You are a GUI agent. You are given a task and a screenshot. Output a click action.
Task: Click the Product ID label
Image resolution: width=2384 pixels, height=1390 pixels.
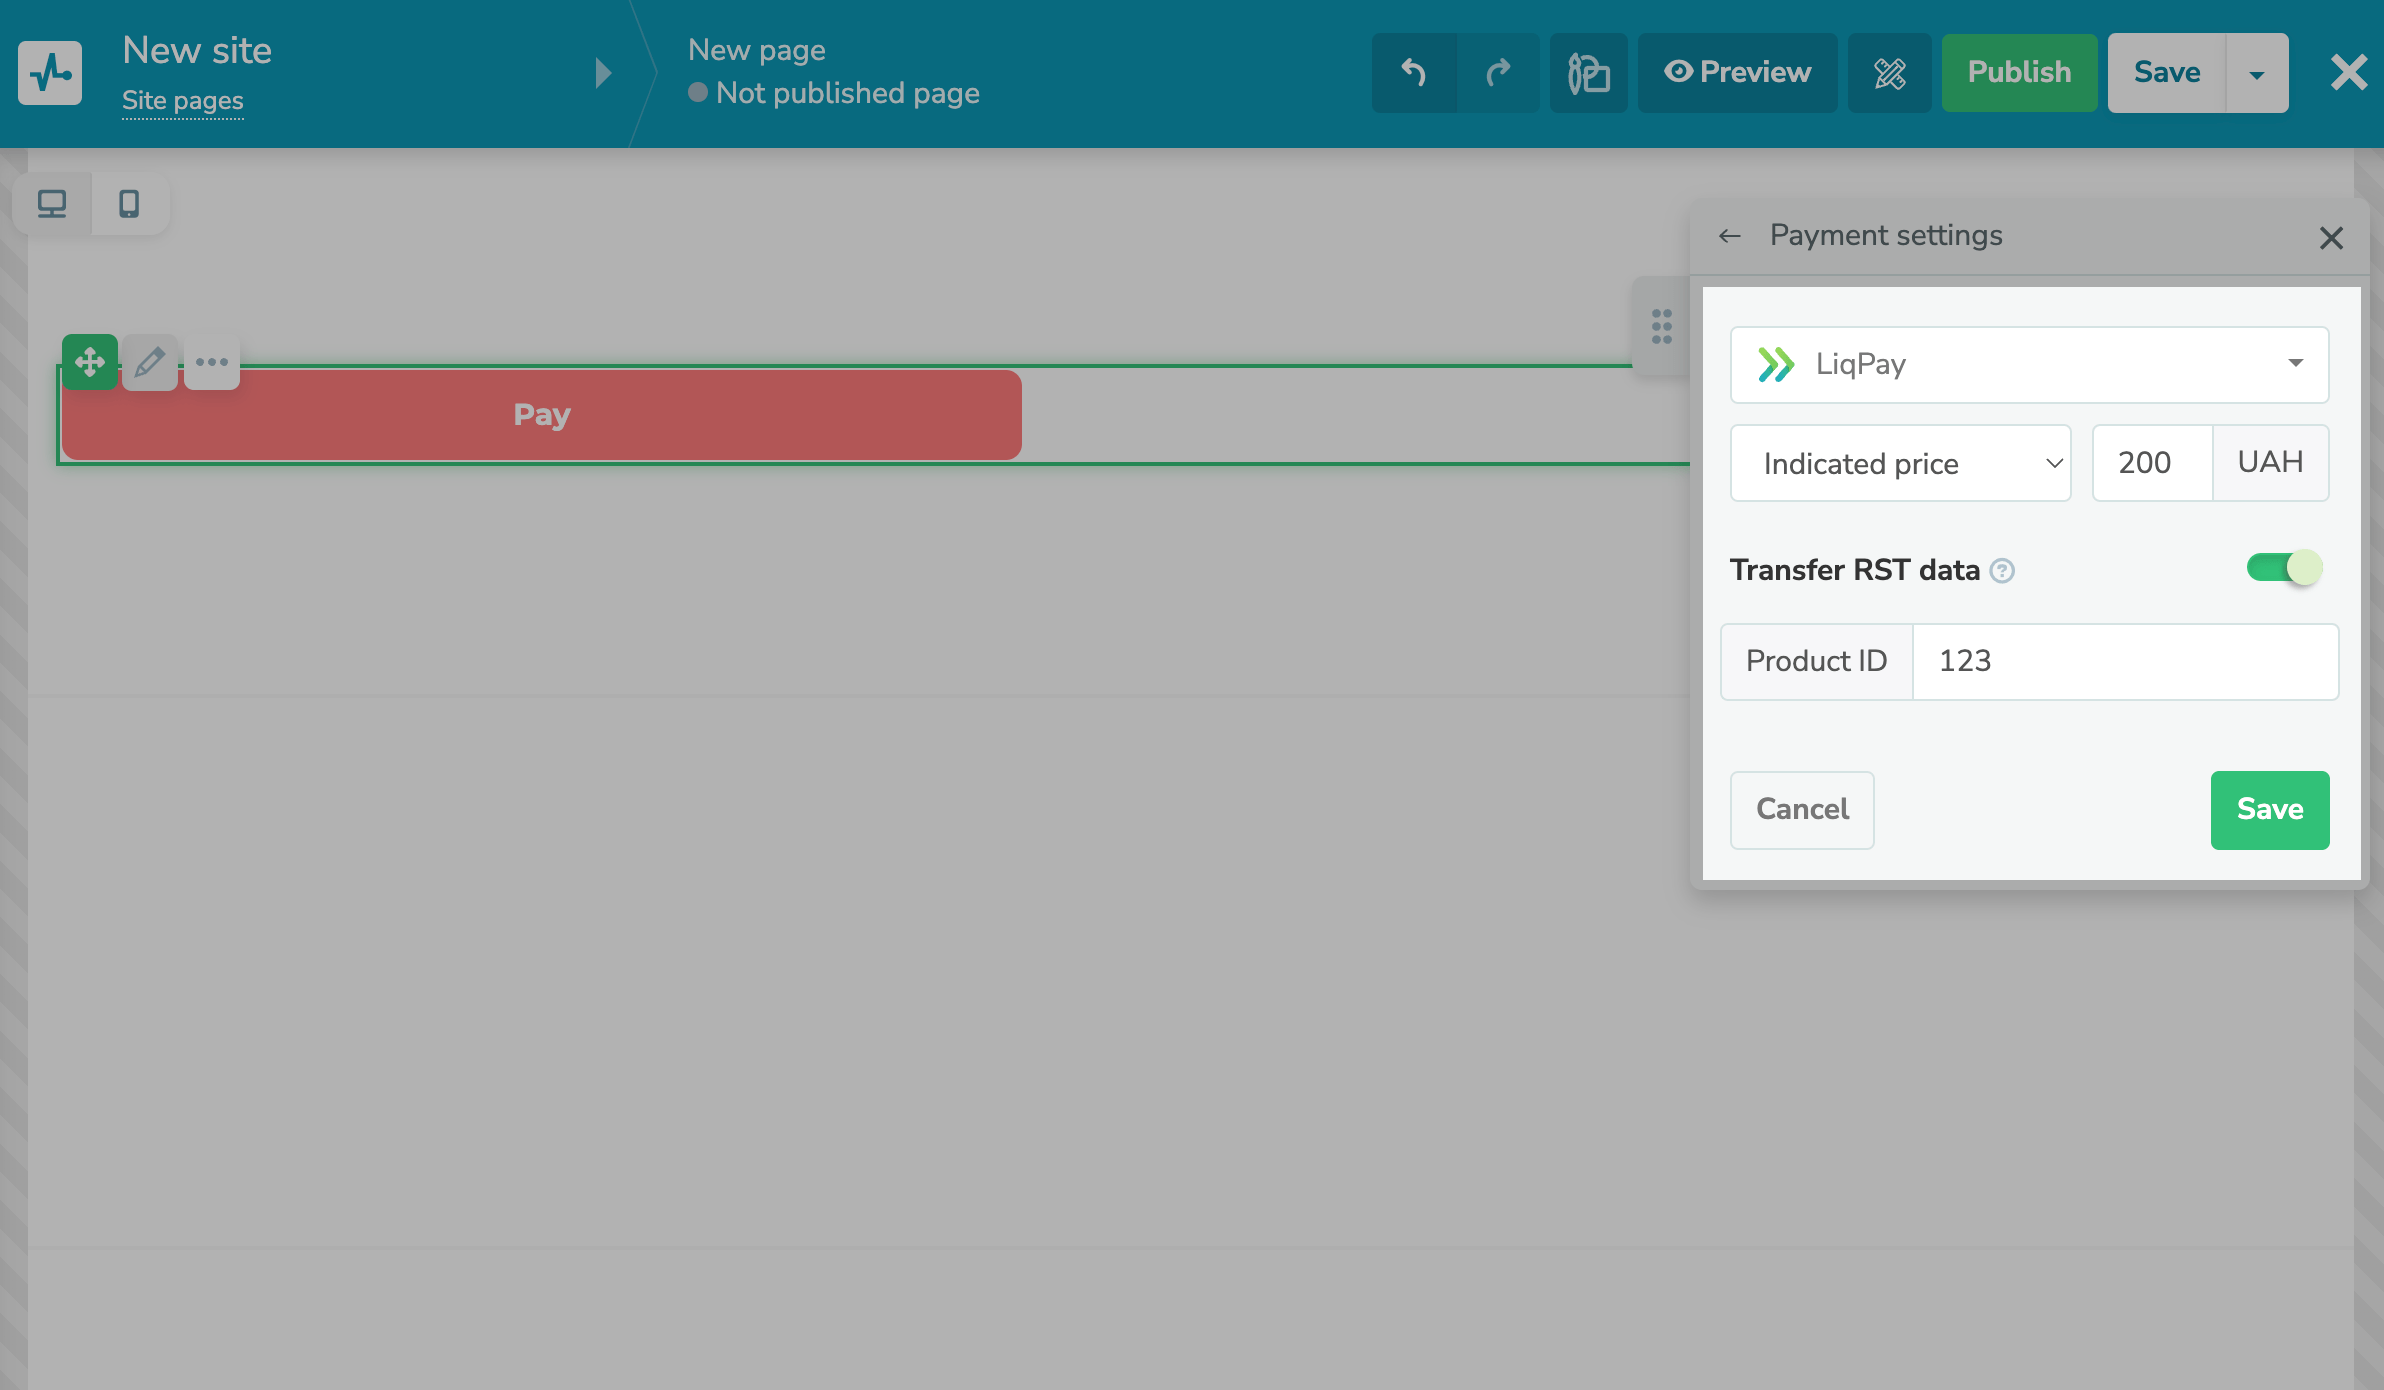coord(1817,661)
